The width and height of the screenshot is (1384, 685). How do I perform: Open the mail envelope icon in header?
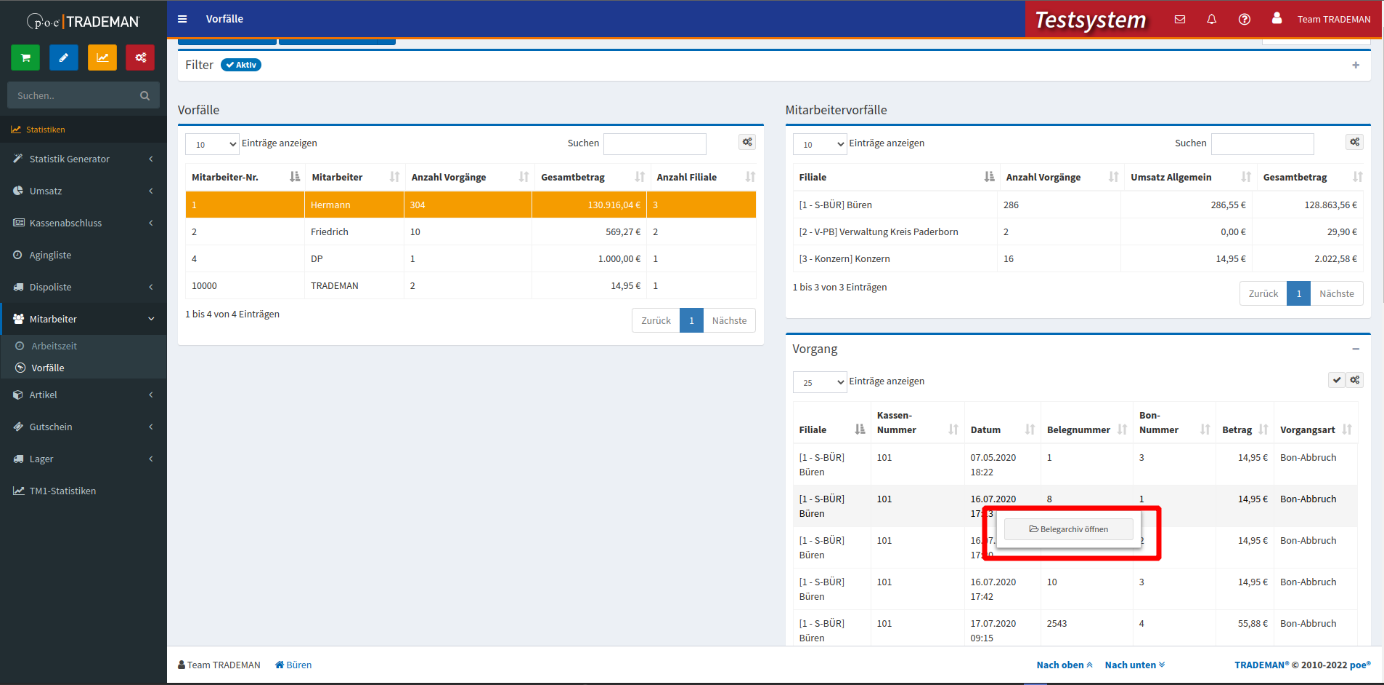point(1180,19)
